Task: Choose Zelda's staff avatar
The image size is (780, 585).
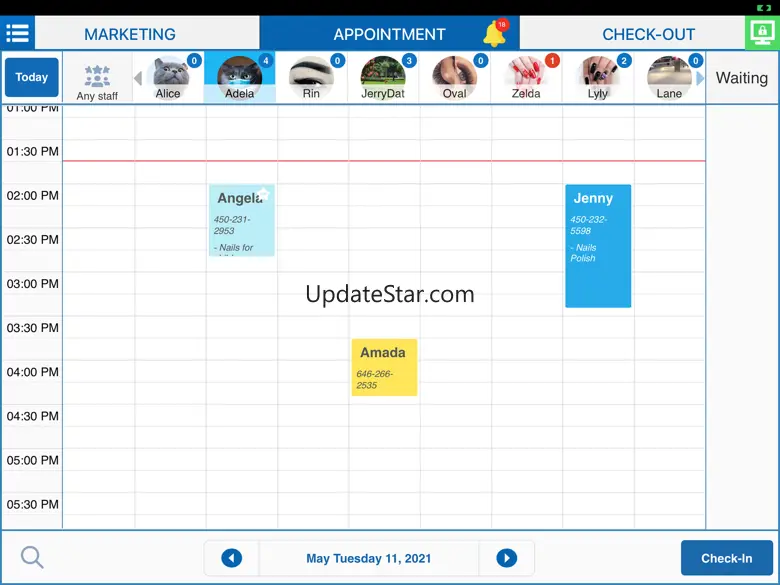Action: (x=526, y=76)
